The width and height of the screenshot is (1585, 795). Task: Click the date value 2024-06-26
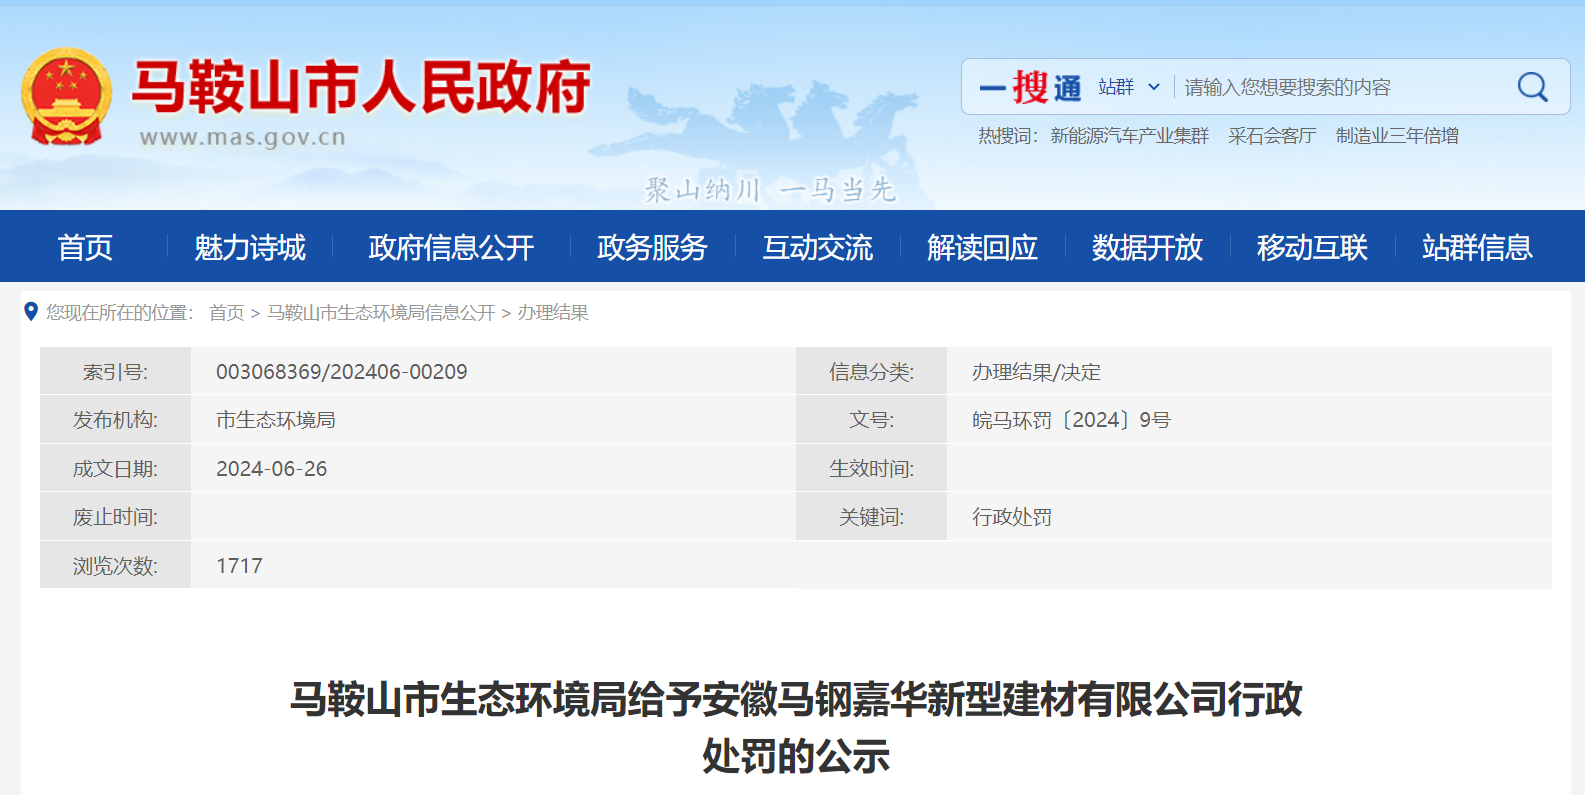point(272,469)
